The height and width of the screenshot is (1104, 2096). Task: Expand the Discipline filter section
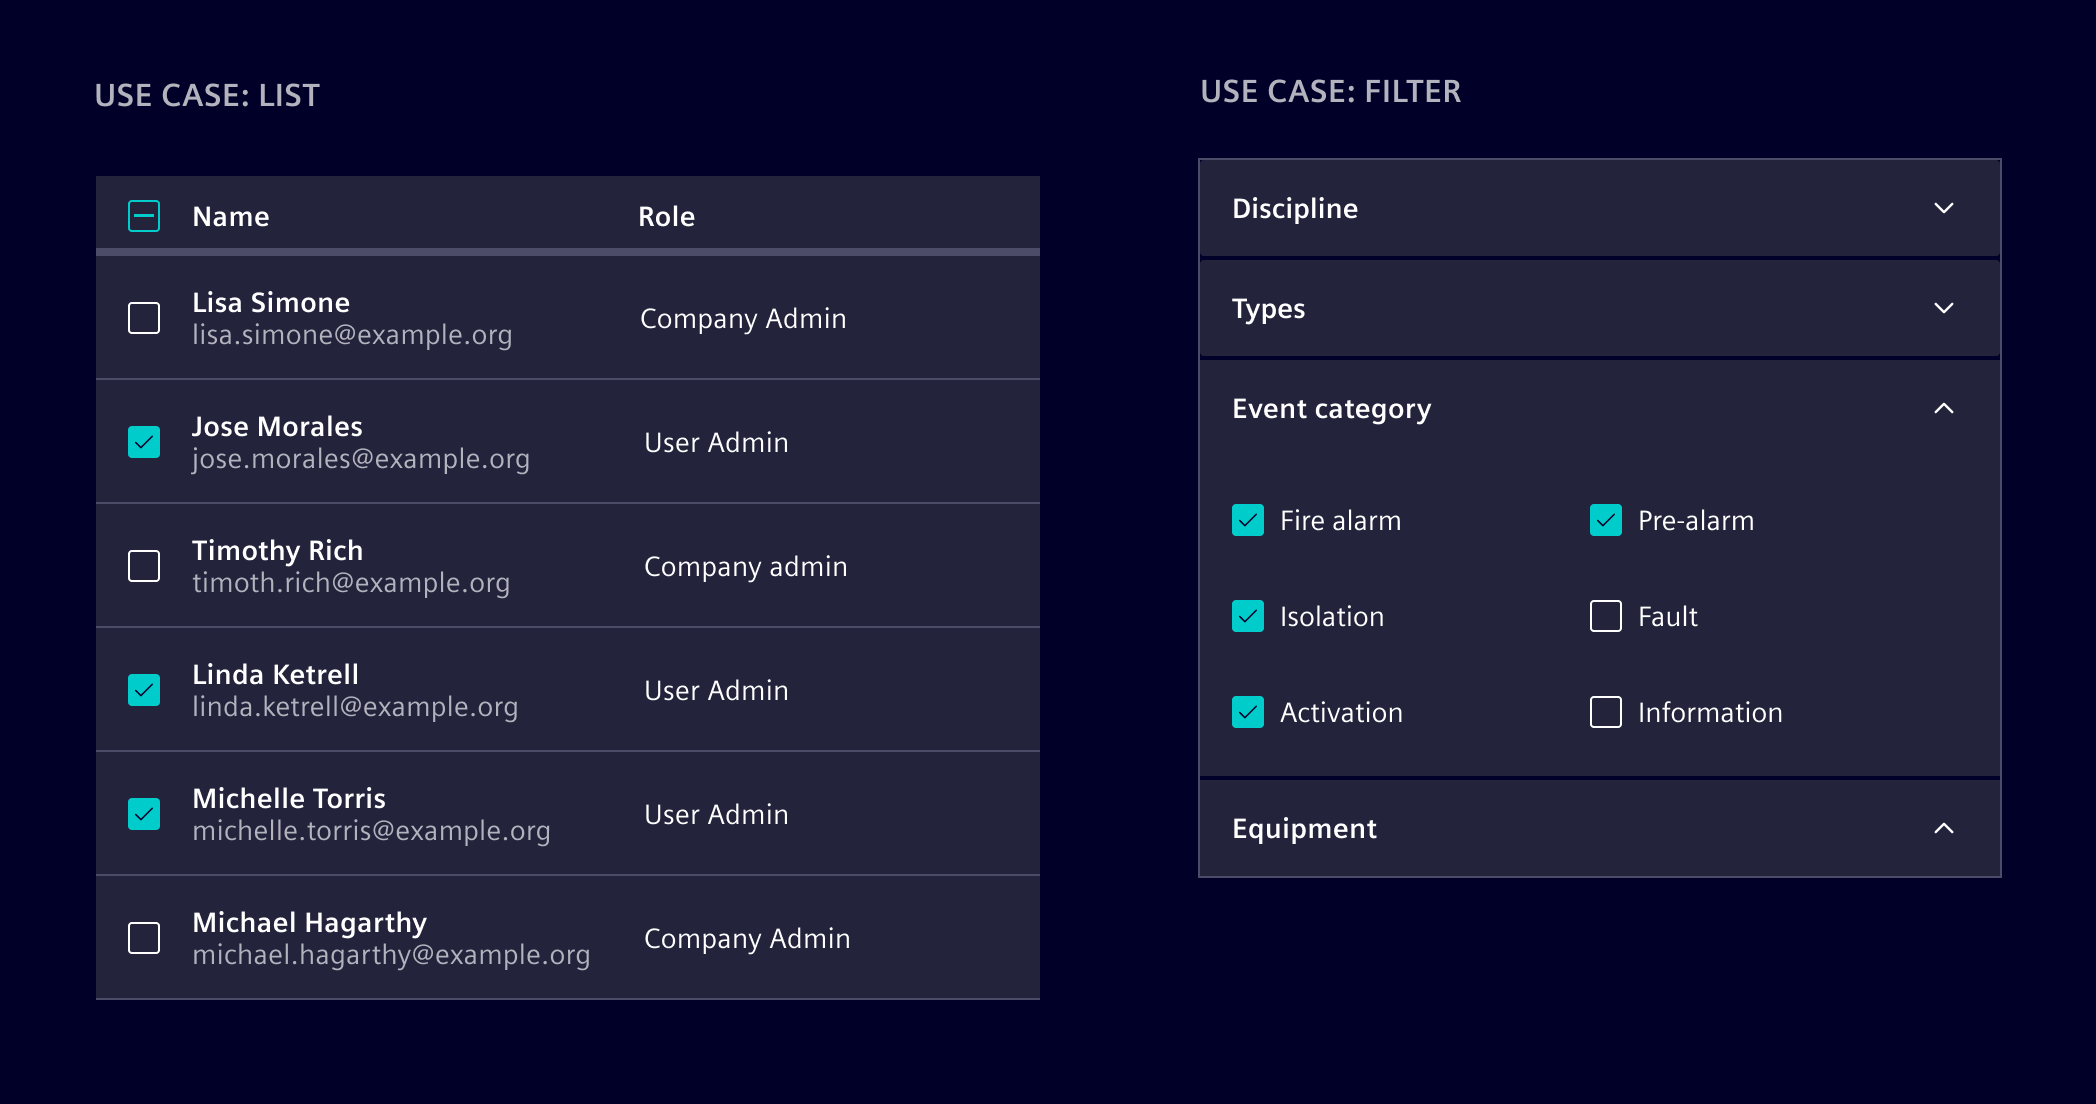pos(1944,208)
